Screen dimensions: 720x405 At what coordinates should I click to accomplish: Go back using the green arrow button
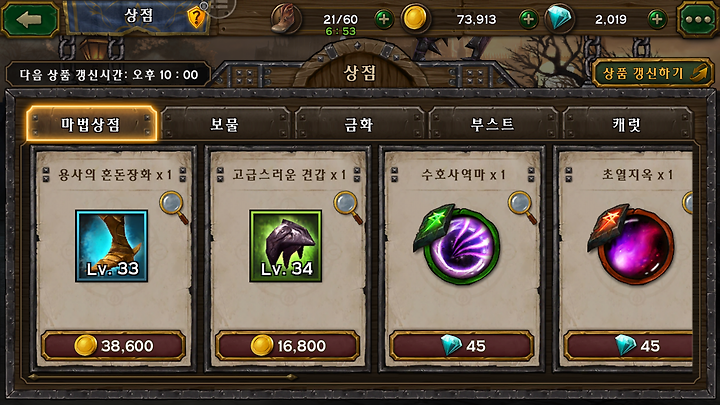pyautogui.click(x=30, y=19)
